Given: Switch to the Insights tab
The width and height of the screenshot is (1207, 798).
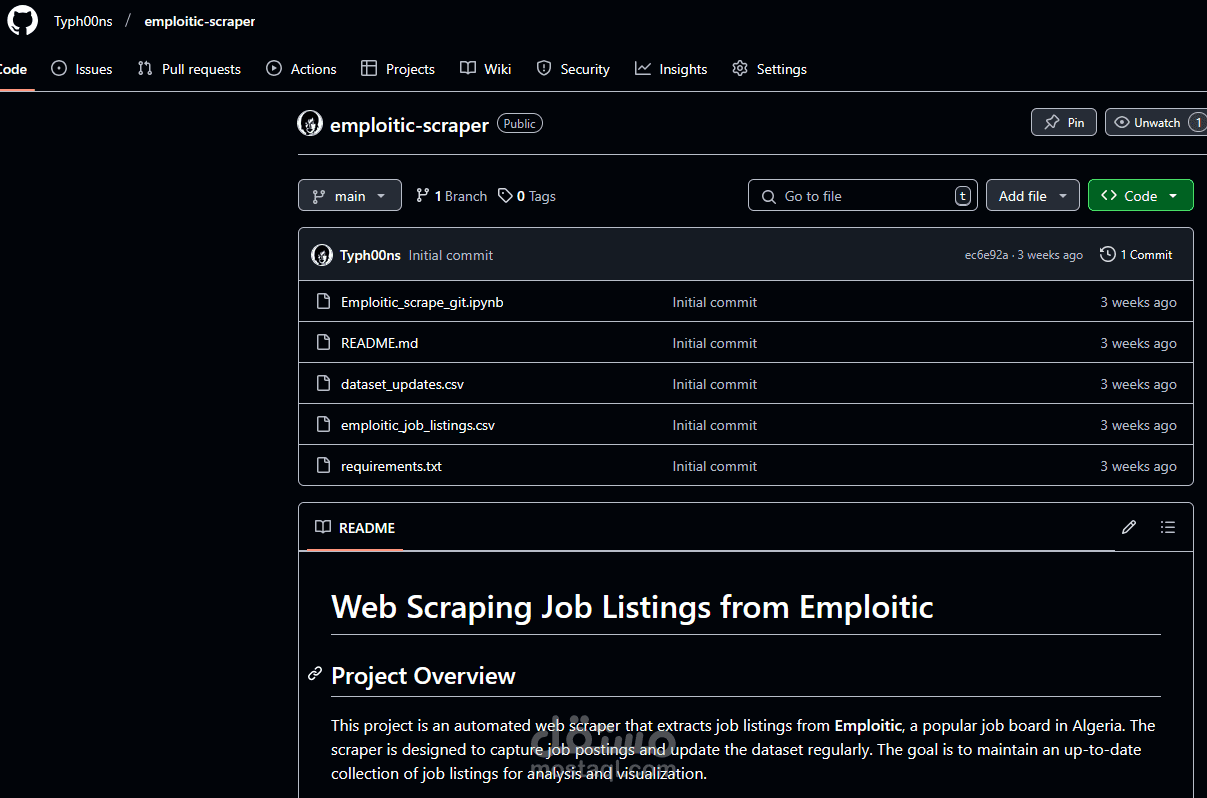Looking at the screenshot, I should 671,69.
